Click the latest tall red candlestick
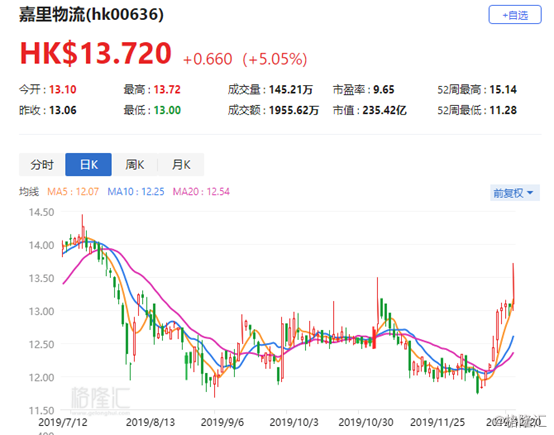Viewport: 554px width, 435px height. 513,286
